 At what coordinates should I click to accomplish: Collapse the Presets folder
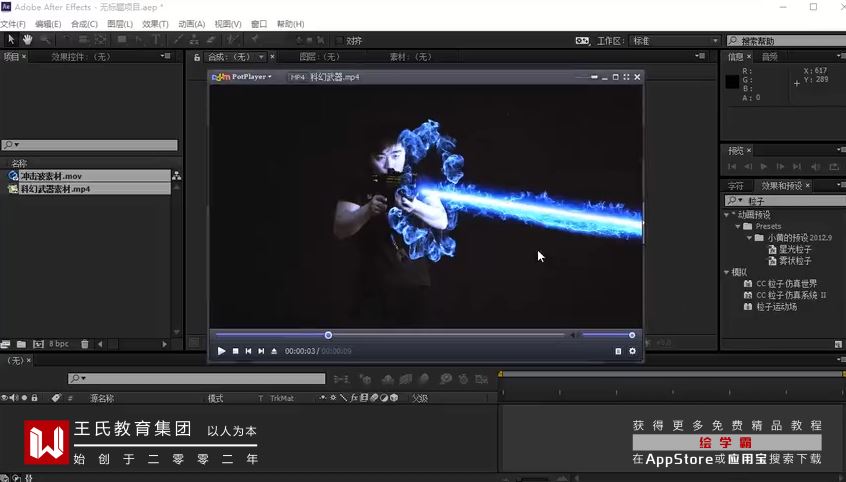point(738,226)
